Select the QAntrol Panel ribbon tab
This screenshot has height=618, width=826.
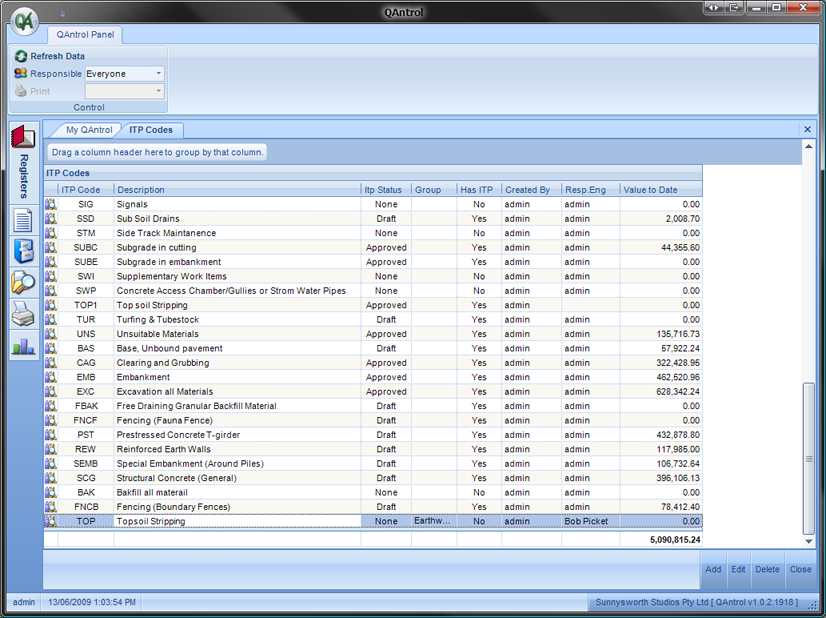click(x=85, y=35)
